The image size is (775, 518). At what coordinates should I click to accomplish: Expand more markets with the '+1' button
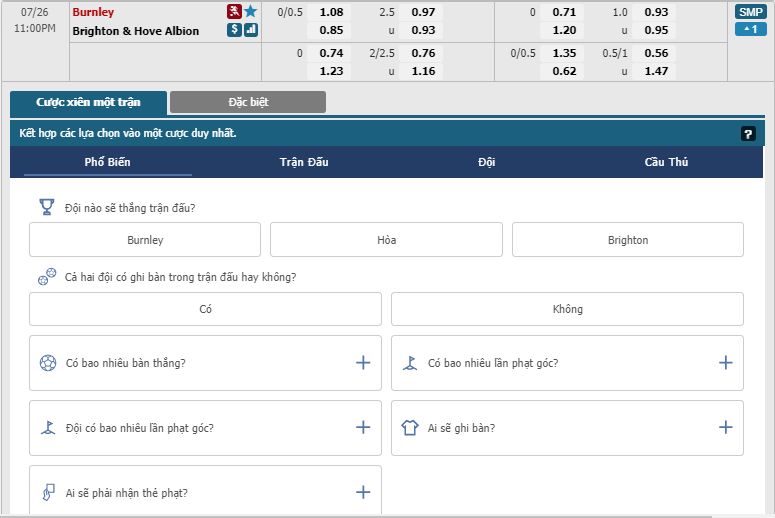pyautogui.click(x=750, y=29)
